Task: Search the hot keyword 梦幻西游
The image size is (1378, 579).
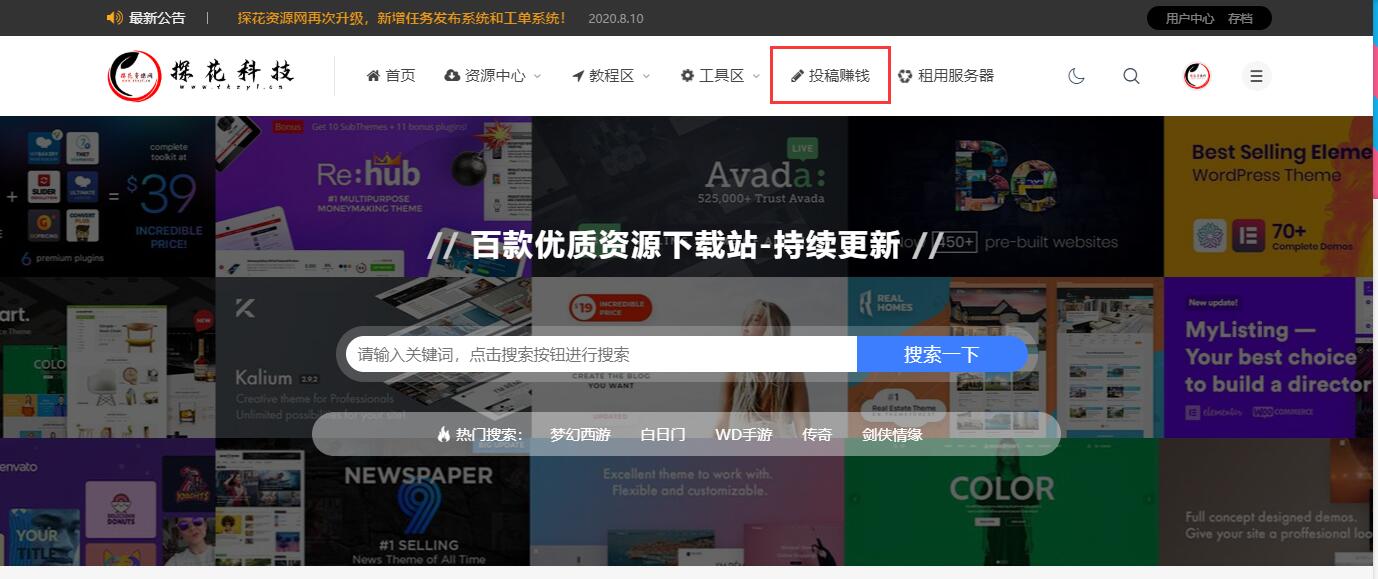Action: click(580, 435)
